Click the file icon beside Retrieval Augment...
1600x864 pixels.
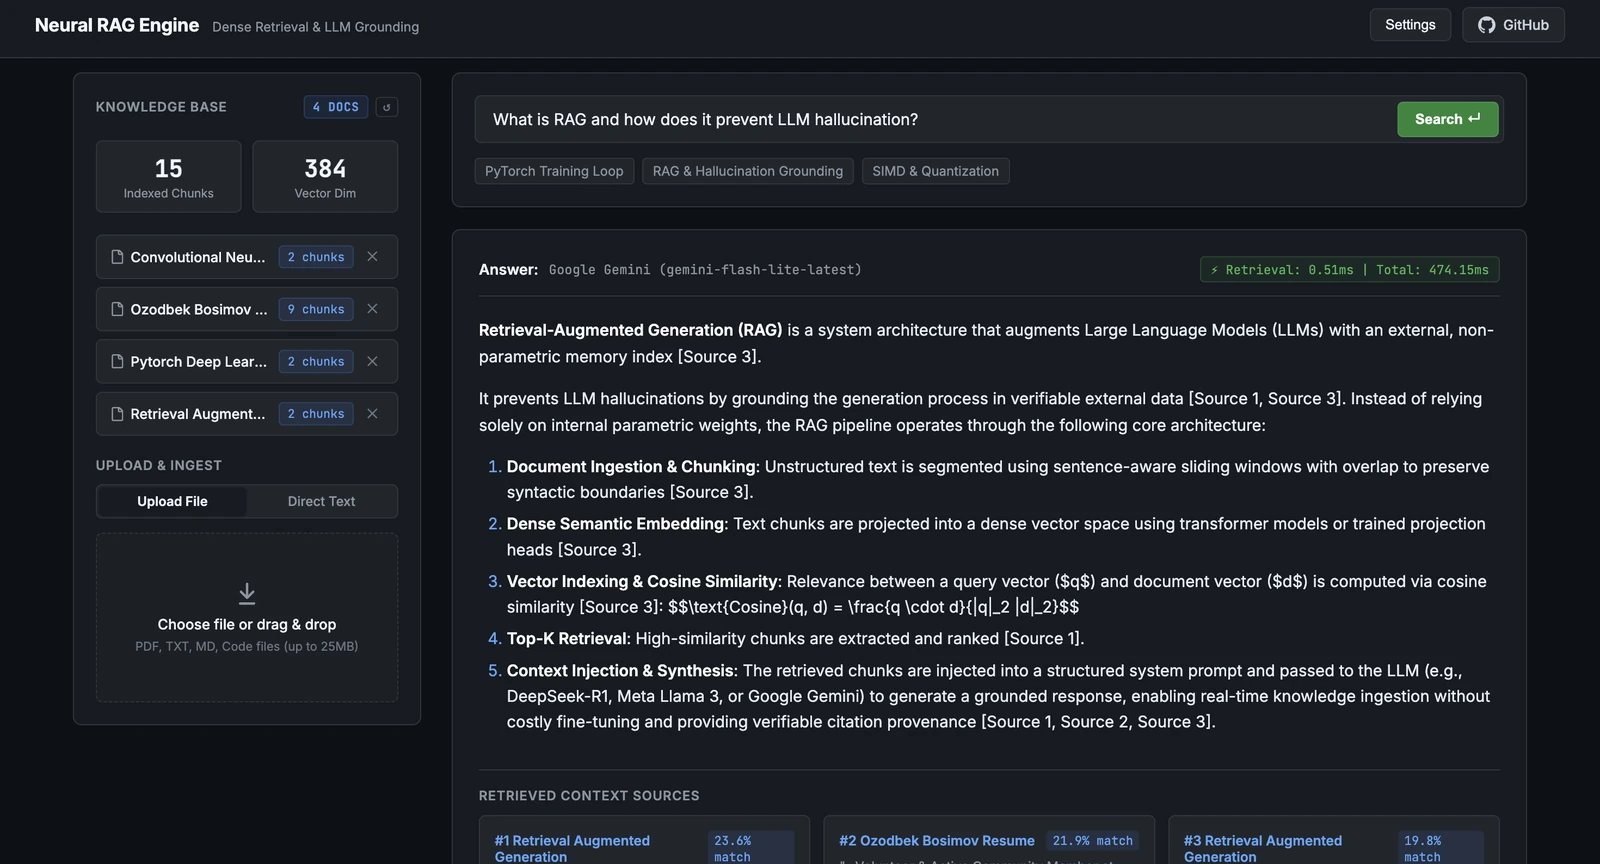(117, 413)
